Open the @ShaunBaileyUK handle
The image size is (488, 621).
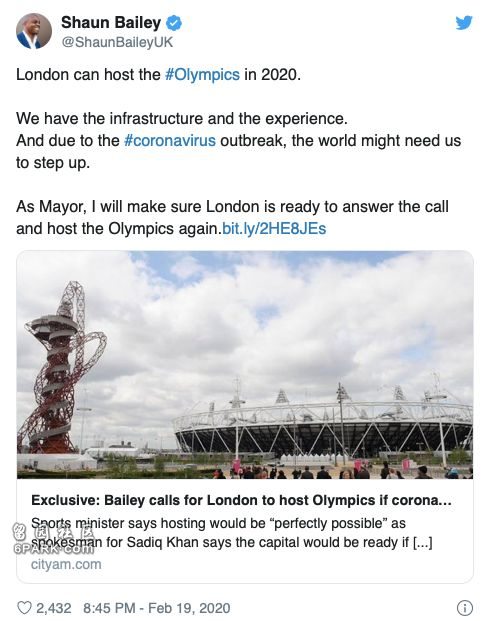(117, 42)
